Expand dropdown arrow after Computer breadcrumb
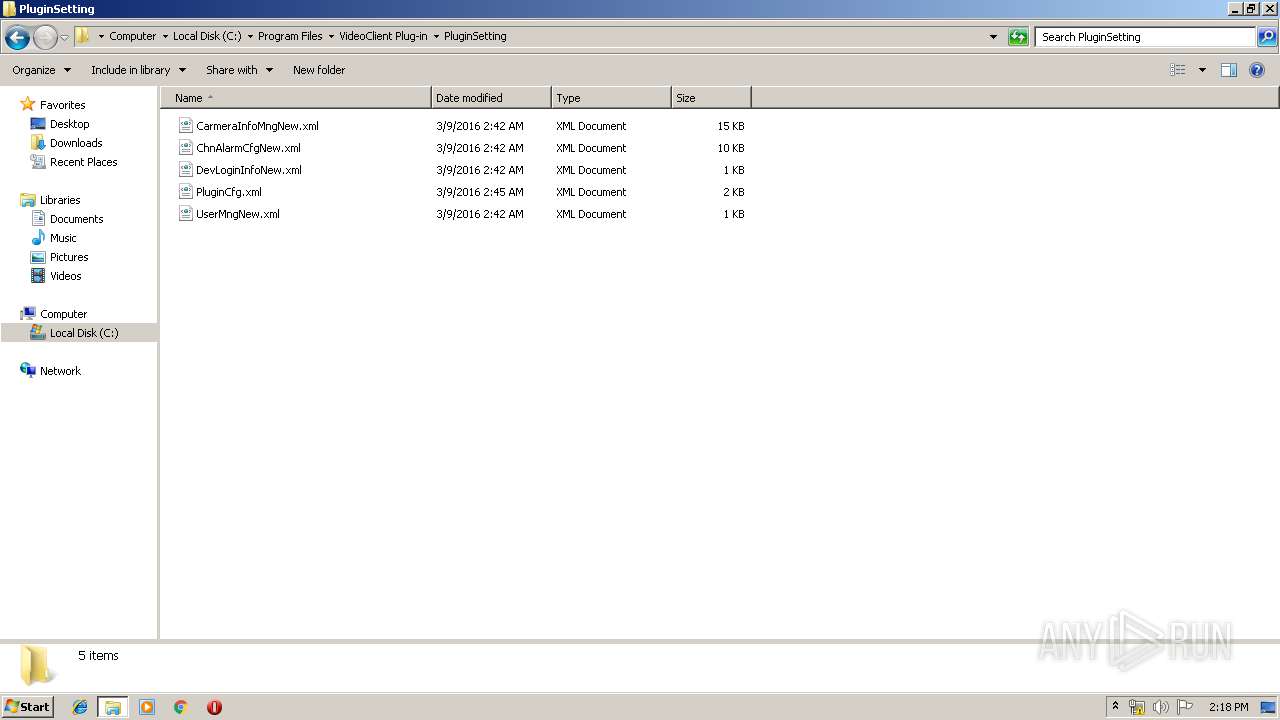Screen dimensions: 1280x720 point(165,37)
